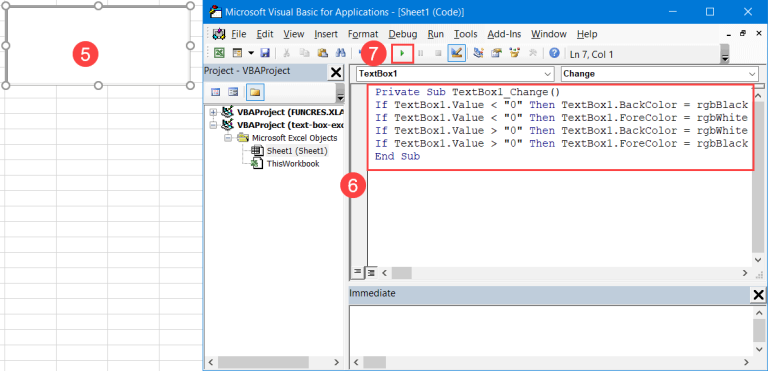Click the code window horizontal scrollbar thumb
The image size is (768, 371).
[x=402, y=273]
